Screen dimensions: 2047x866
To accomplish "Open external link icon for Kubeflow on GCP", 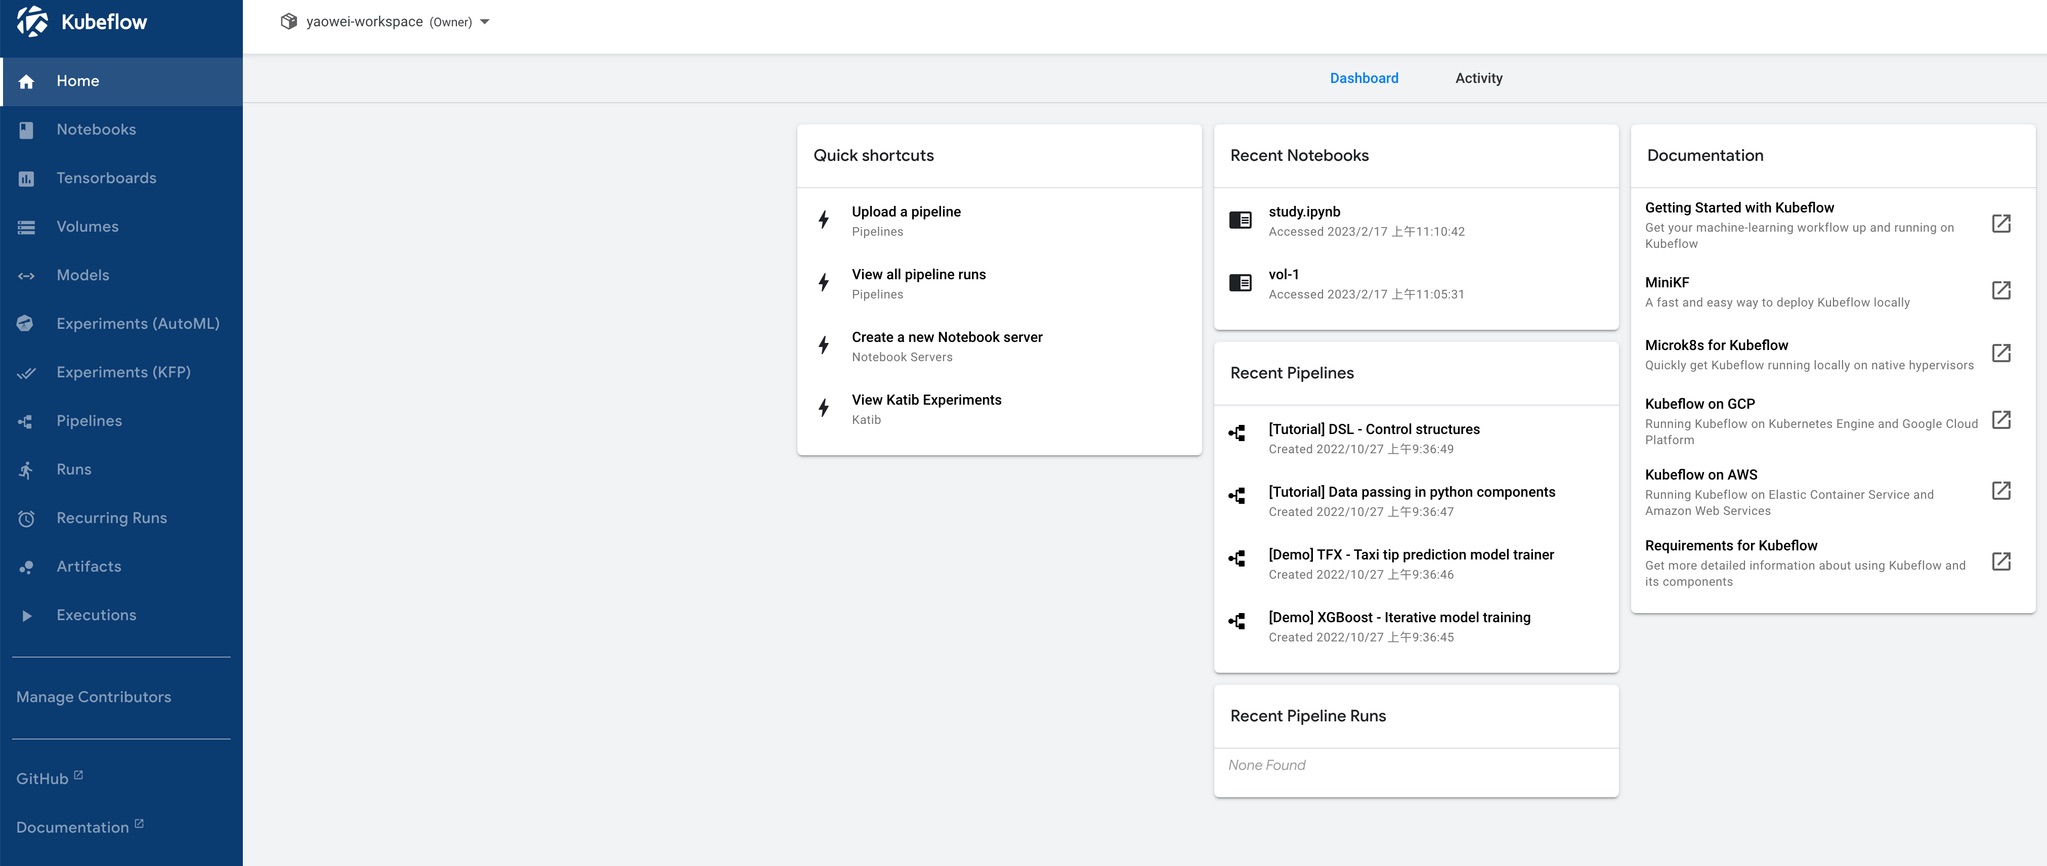I will (2001, 419).
